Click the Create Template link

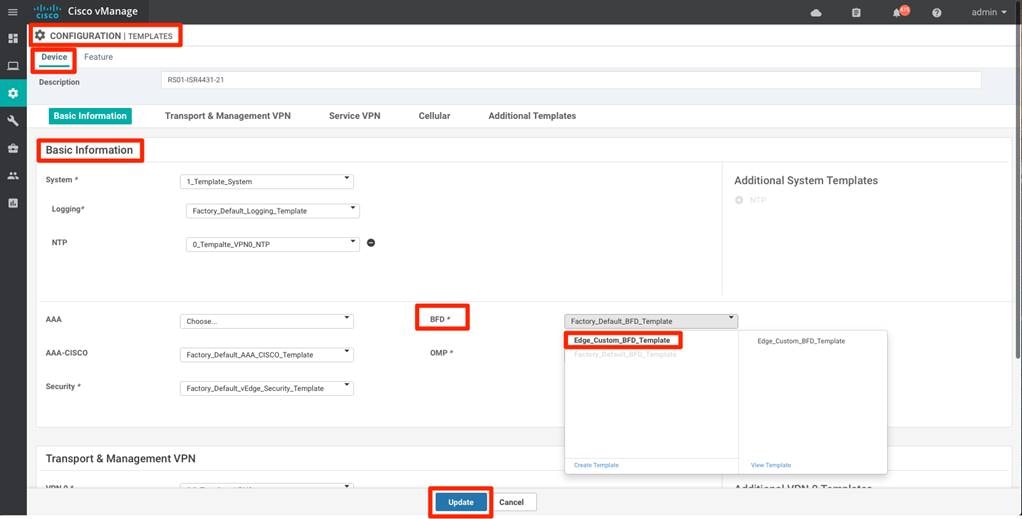[596, 466]
